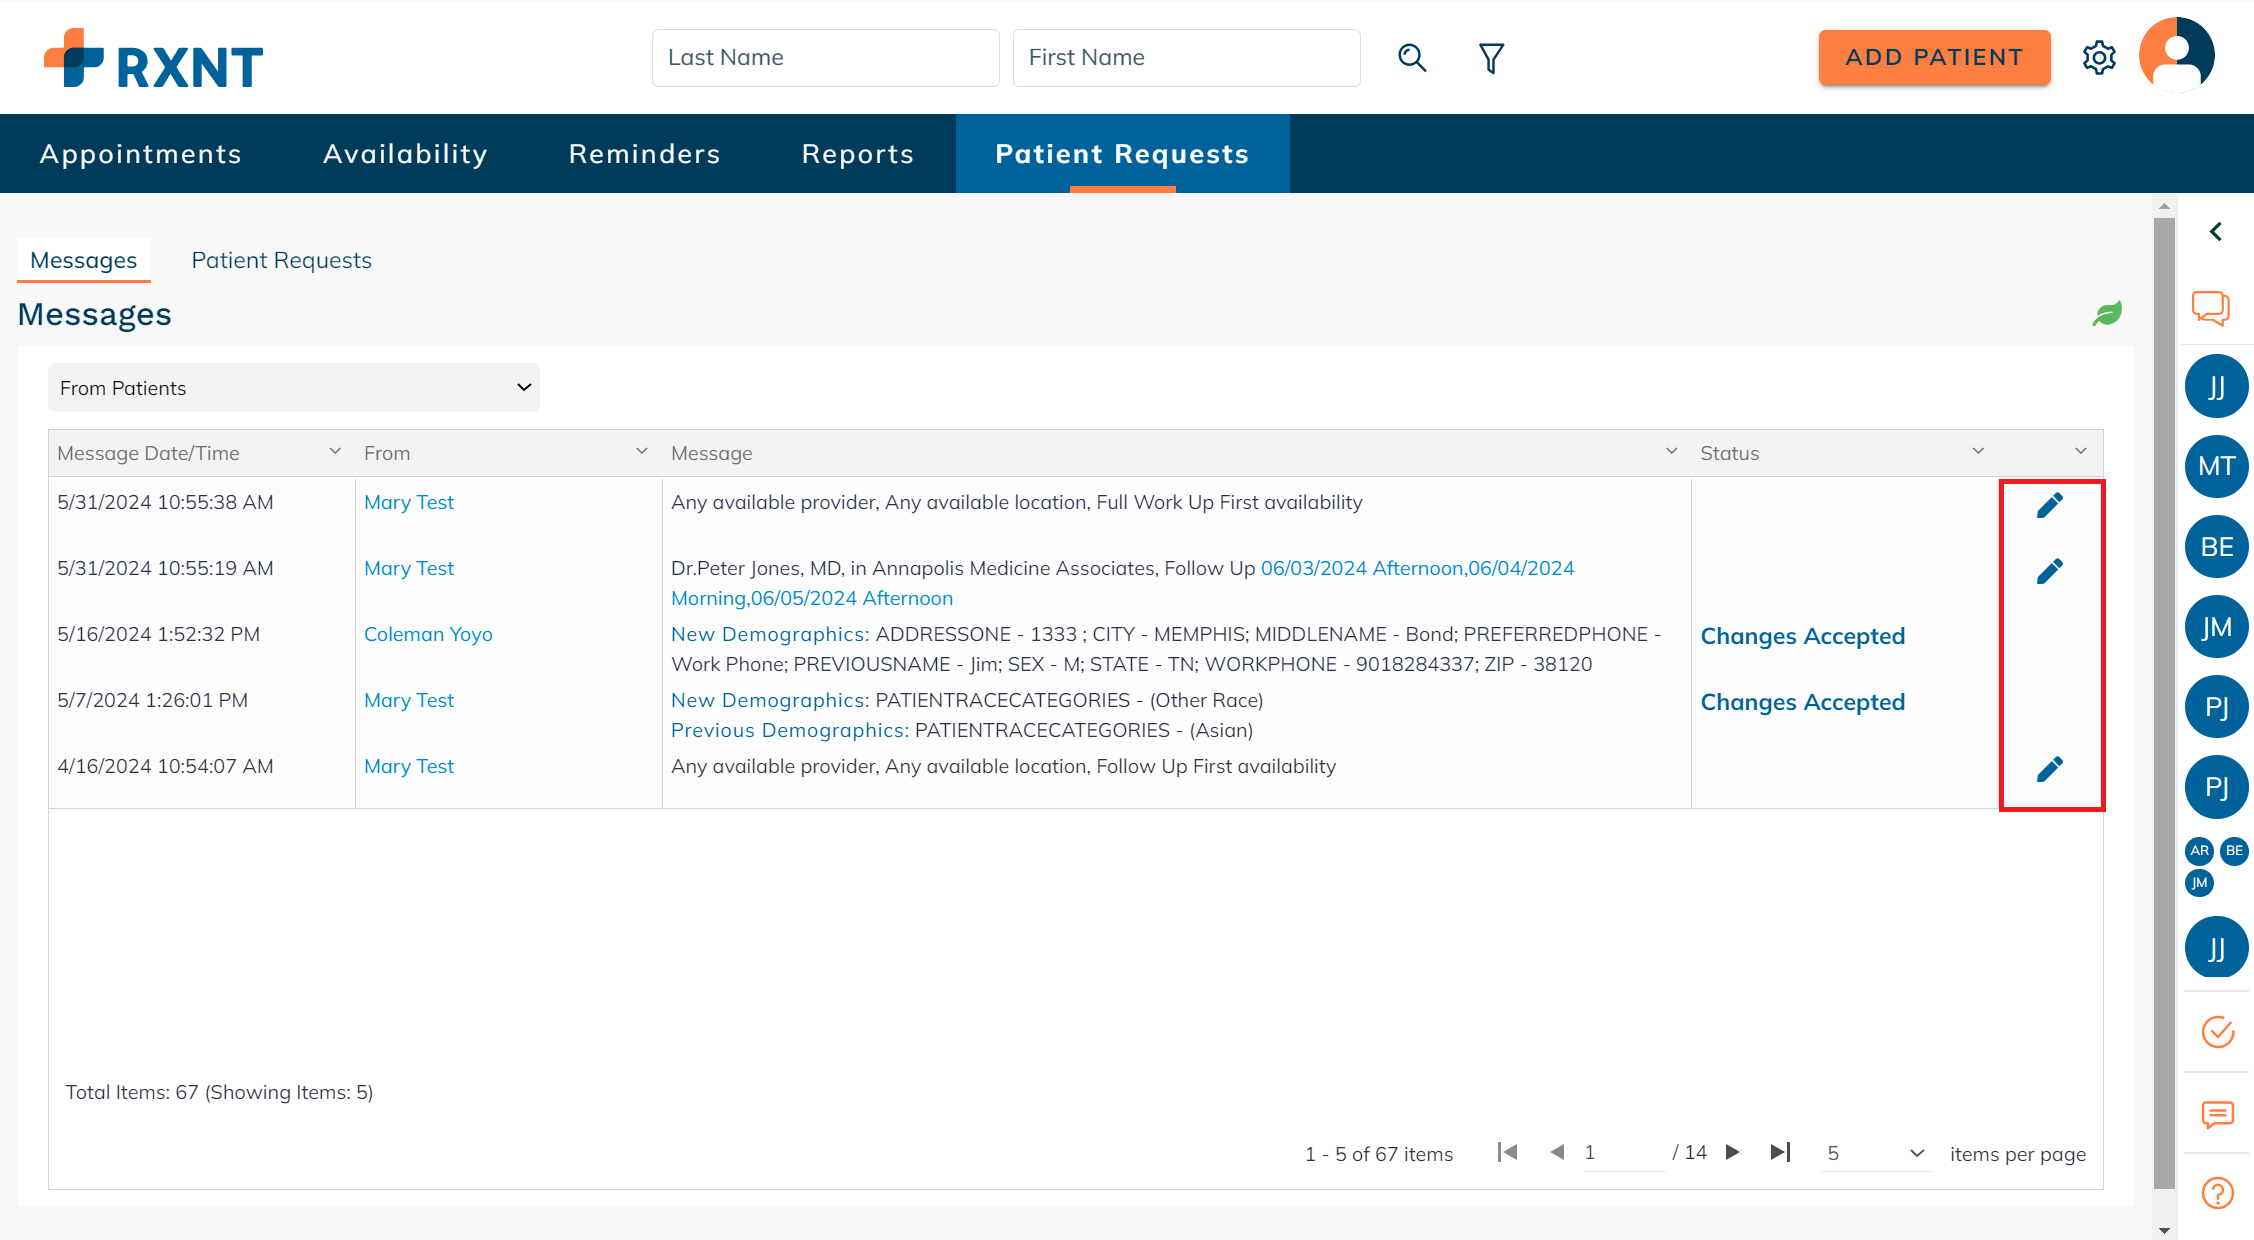Switch to the Patient Requests sub-tab
The width and height of the screenshot is (2254, 1240).
pyautogui.click(x=281, y=260)
